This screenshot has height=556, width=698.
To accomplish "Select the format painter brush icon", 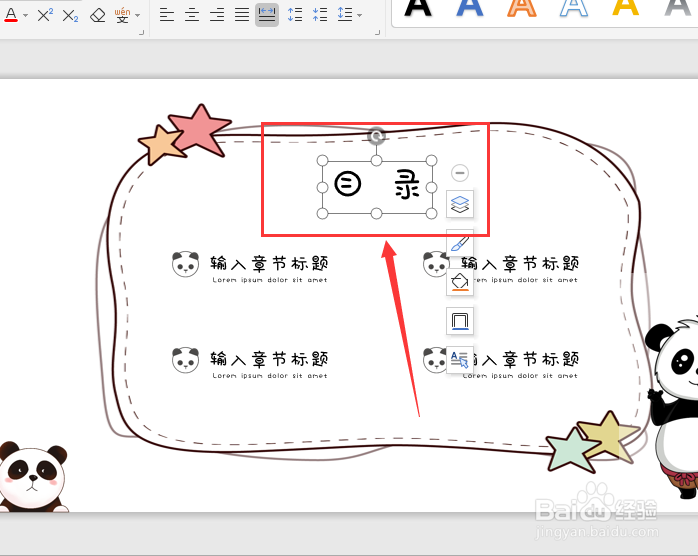I will click(x=460, y=243).
